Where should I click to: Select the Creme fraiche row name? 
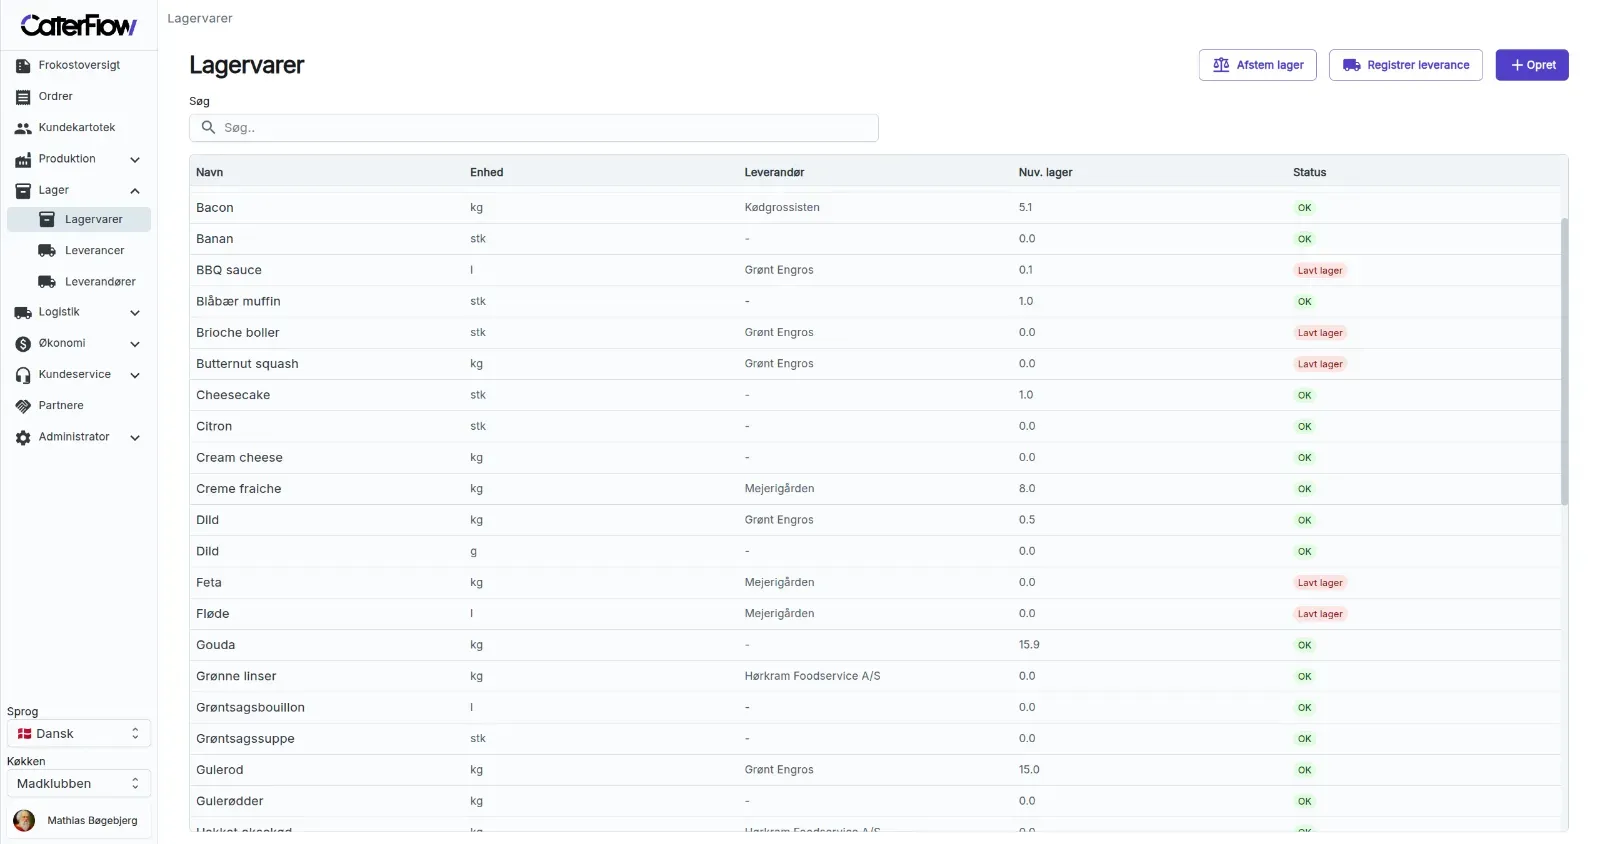(239, 489)
